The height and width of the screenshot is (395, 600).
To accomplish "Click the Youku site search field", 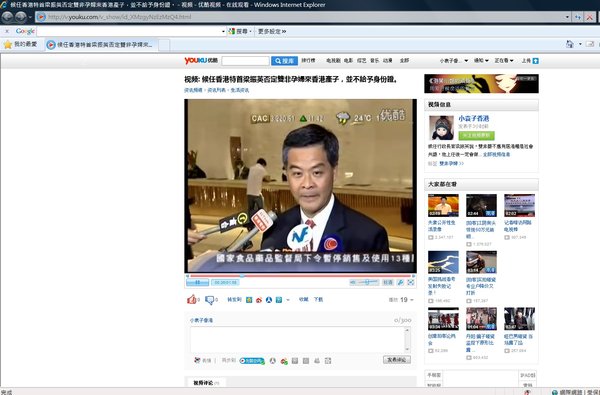I will coord(245,61).
